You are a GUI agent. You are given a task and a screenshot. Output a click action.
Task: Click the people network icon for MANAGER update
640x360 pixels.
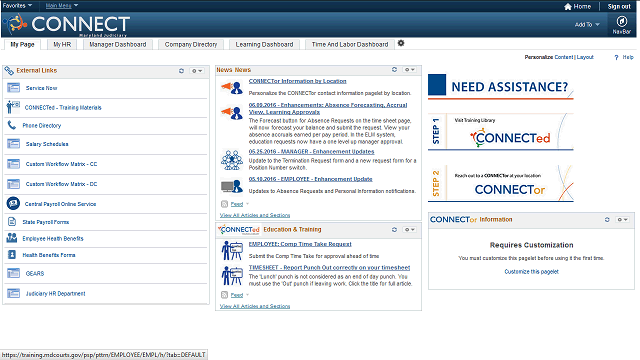pos(231,160)
